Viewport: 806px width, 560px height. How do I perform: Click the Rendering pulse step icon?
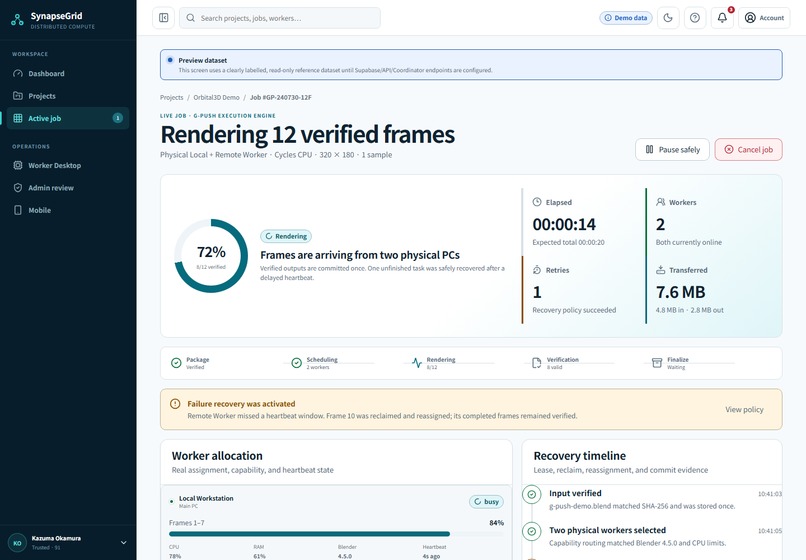[x=417, y=363]
